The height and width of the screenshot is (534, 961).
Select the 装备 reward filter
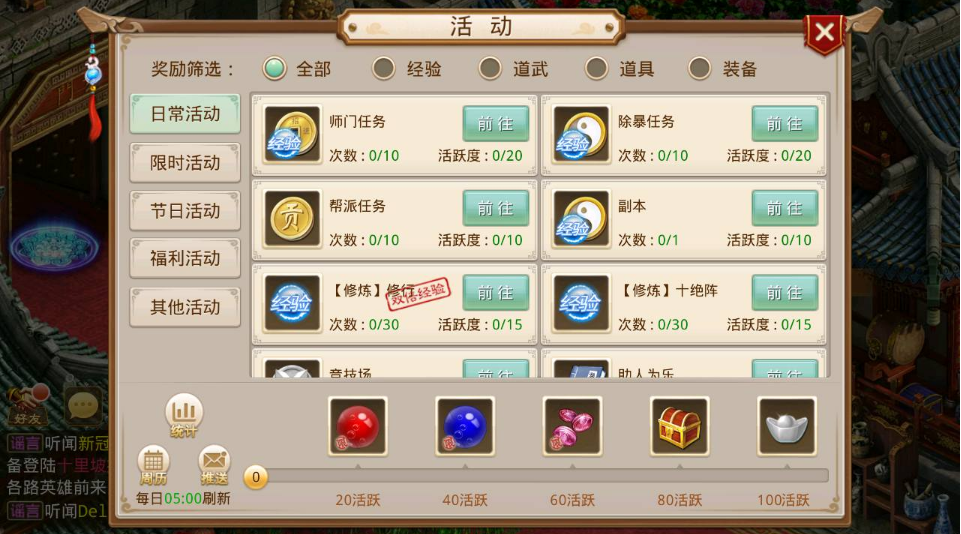pyautogui.click(x=723, y=69)
